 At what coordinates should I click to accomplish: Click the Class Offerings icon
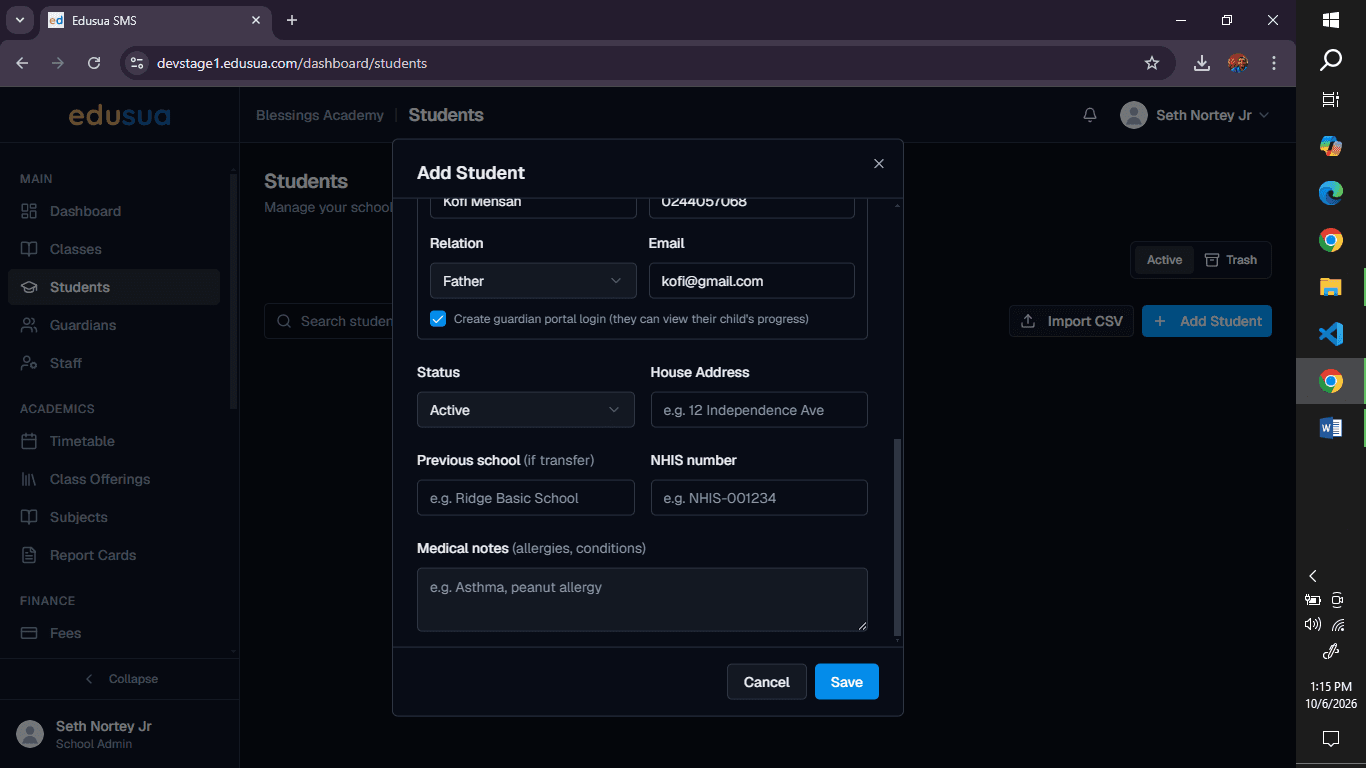tap(29, 479)
